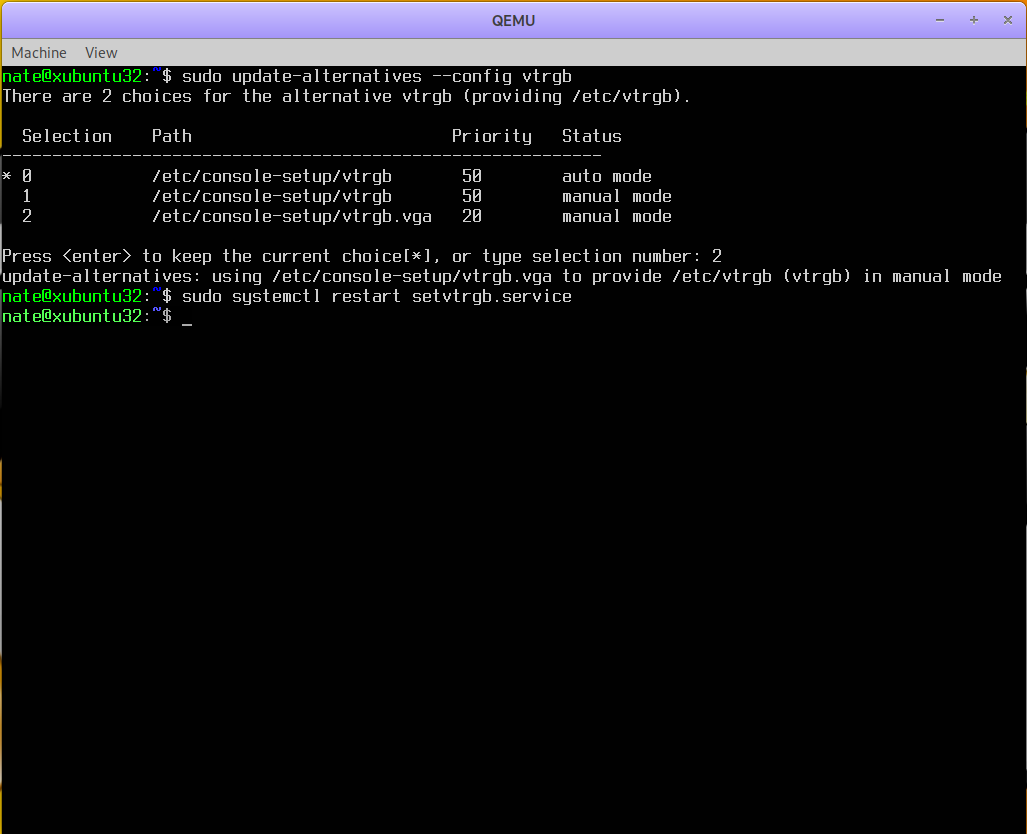The image size is (1027, 834).
Task: Click the systemctl restart setvtrgb.service command
Action: 376,297
